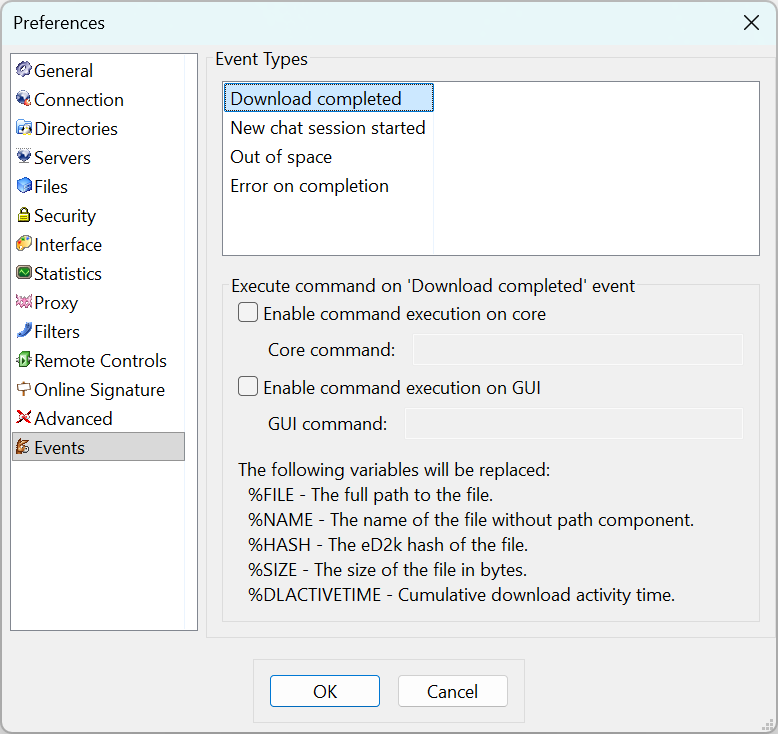Click the GUI command input field

(574, 423)
